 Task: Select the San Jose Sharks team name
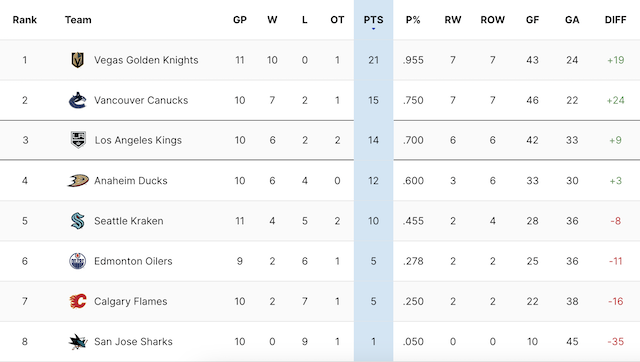pyautogui.click(x=133, y=342)
